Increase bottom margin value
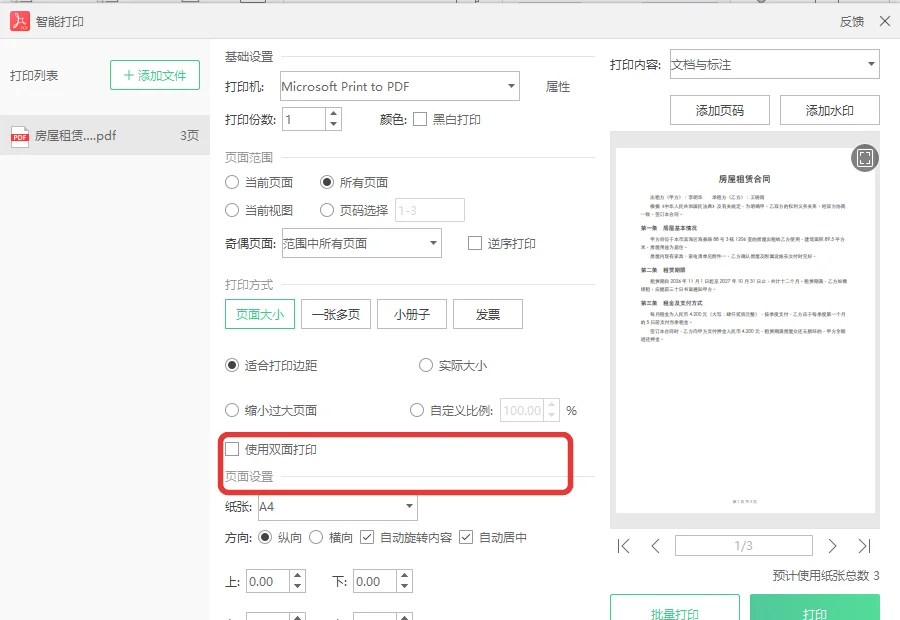The image size is (900, 620). [405, 575]
